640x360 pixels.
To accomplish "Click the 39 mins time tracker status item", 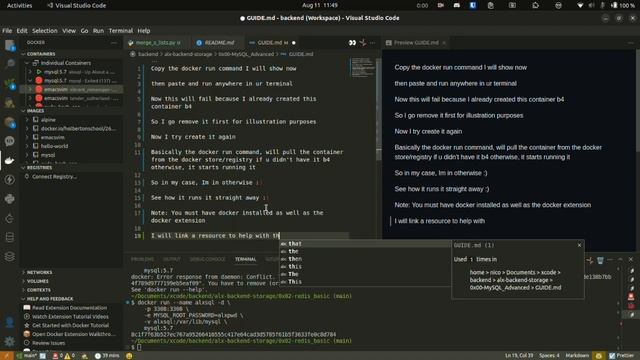I will click(107, 356).
